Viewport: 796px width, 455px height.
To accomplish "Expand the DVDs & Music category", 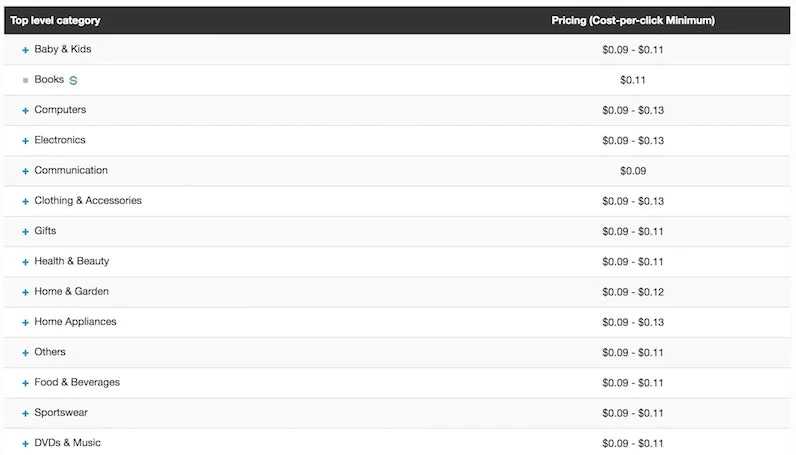I will pos(25,443).
